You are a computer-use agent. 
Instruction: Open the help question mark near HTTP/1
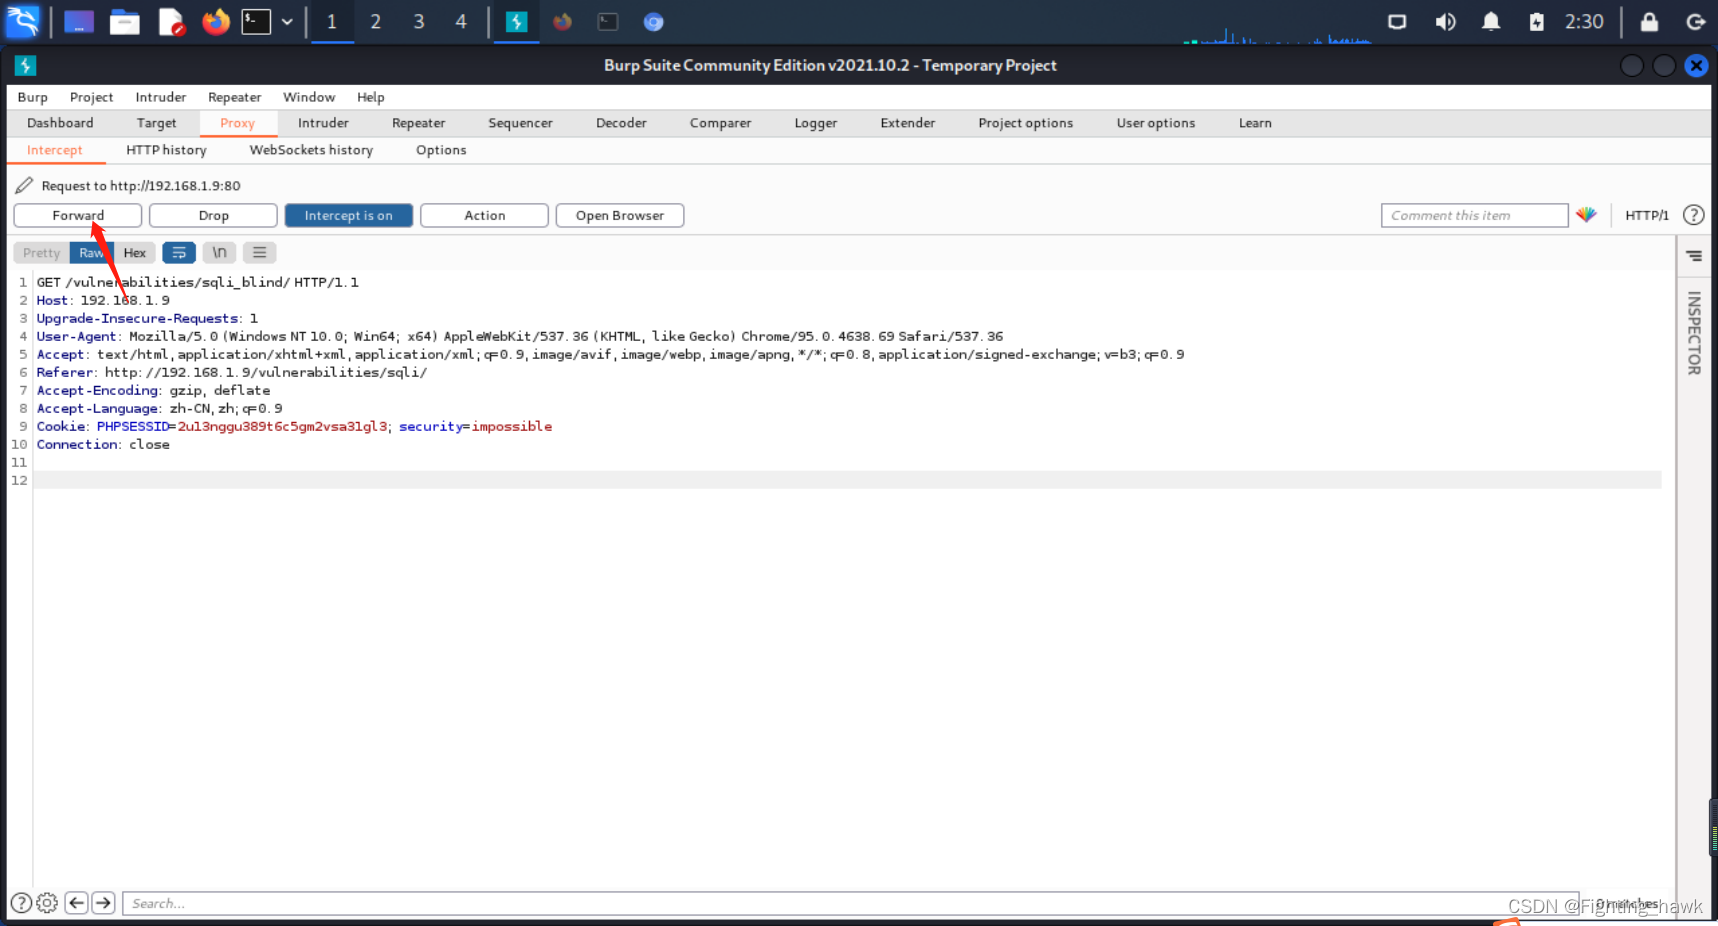click(1693, 215)
